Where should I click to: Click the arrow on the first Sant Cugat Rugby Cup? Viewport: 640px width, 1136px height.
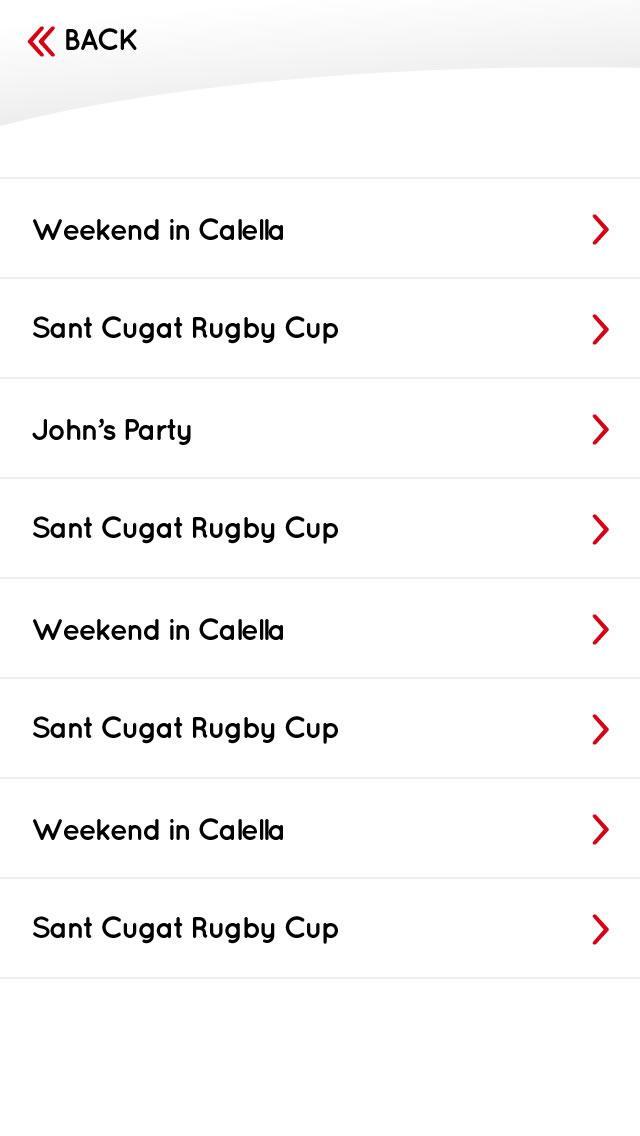click(x=600, y=330)
